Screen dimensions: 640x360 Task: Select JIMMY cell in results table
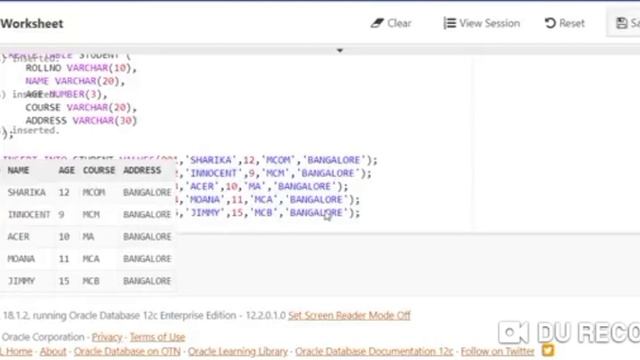[21, 281]
